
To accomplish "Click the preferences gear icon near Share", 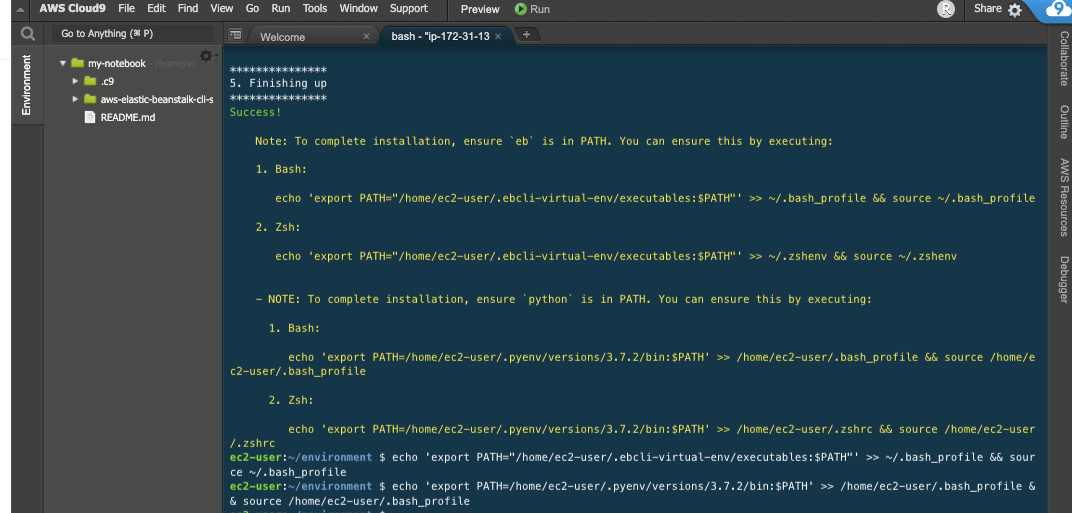I will [x=1015, y=10].
